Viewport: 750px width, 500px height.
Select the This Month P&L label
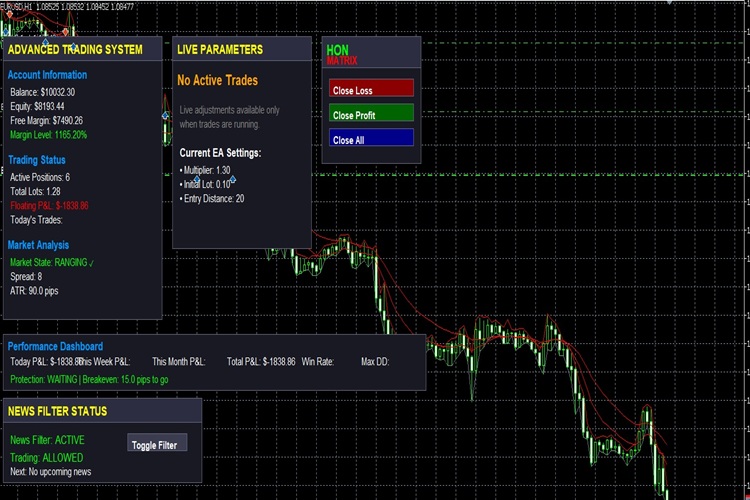pyautogui.click(x=178, y=362)
